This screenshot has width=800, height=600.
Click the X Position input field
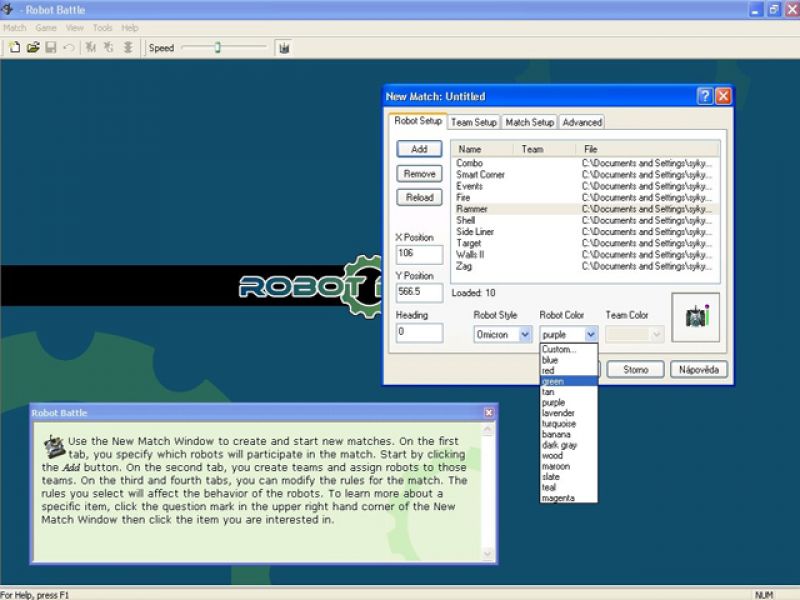coord(419,254)
